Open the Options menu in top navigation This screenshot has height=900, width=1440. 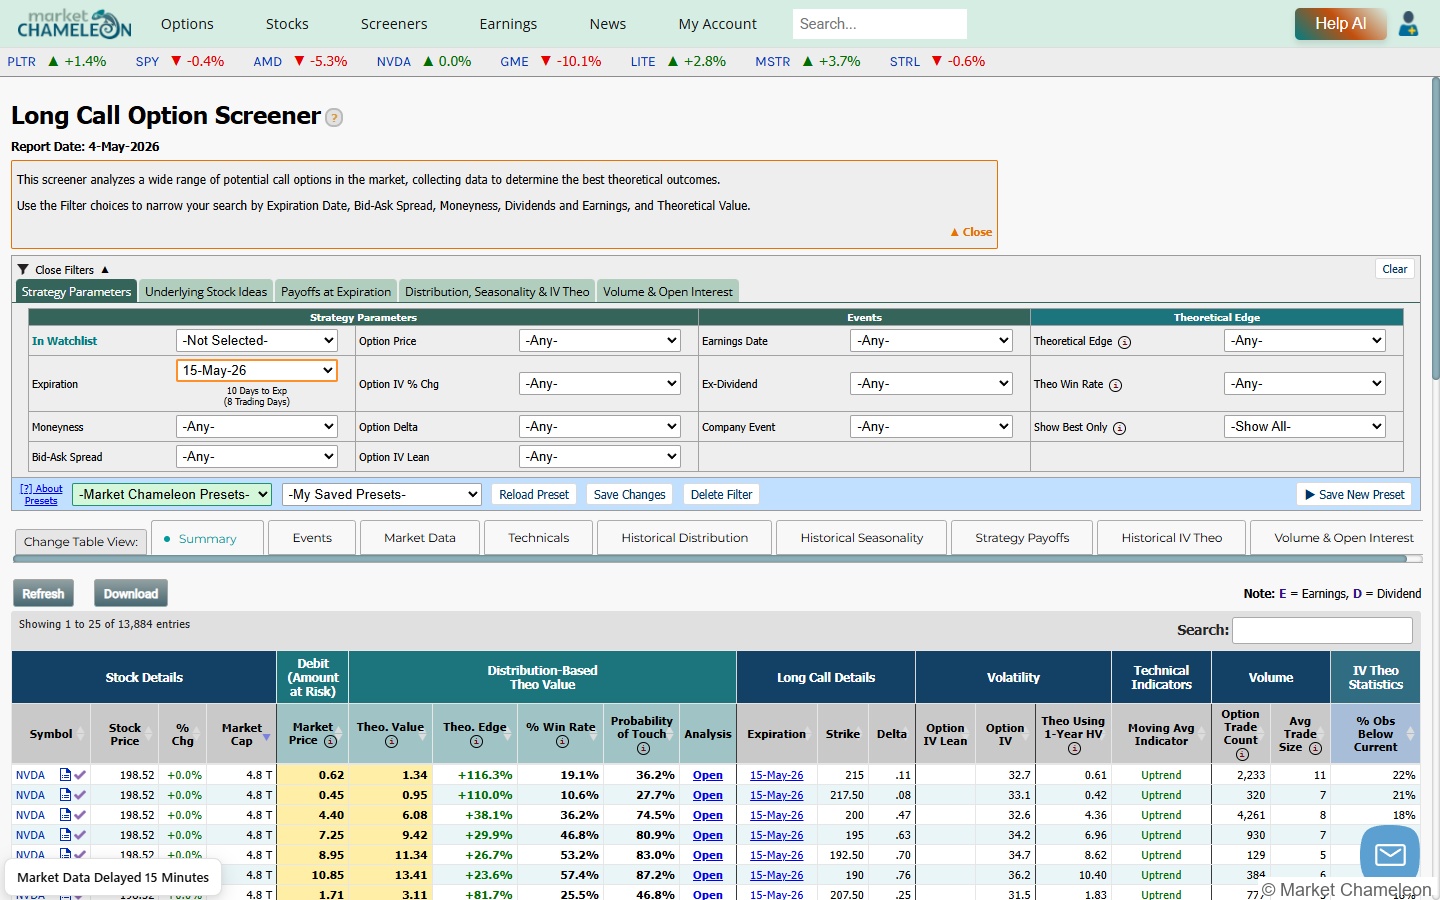pyautogui.click(x=187, y=24)
